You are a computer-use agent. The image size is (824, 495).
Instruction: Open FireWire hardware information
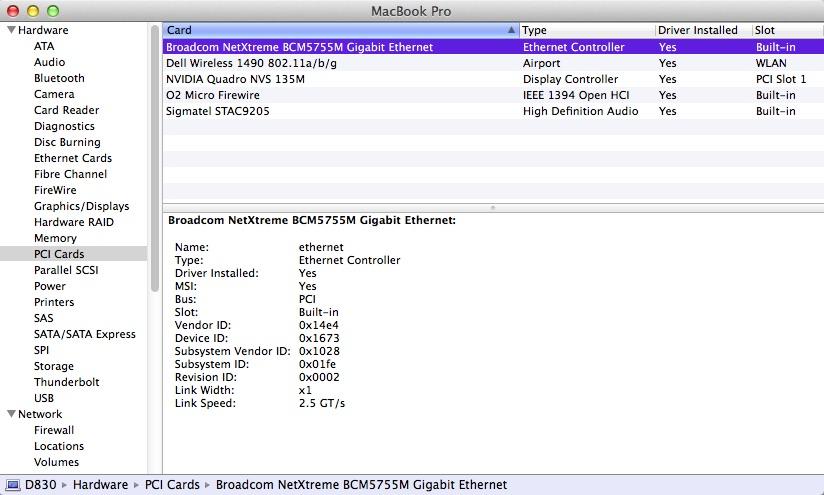coord(55,190)
